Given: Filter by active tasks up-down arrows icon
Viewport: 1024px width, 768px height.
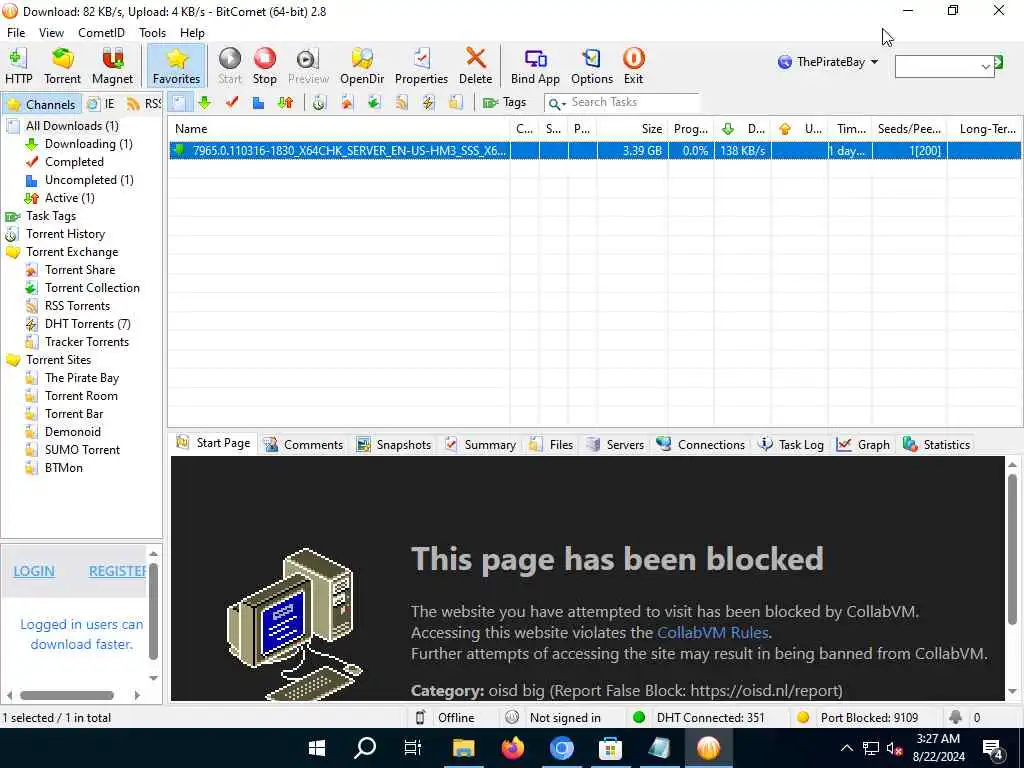Looking at the screenshot, I should 285,103.
